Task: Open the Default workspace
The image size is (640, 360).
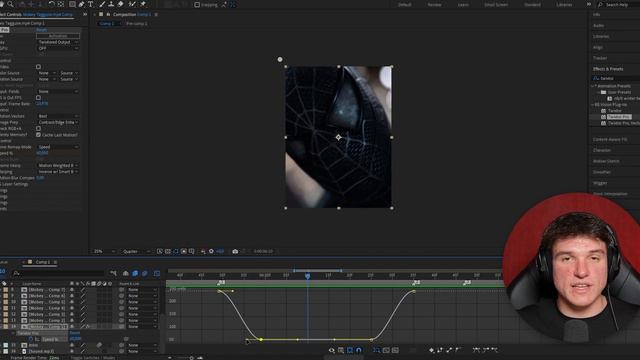Action: 404,4
